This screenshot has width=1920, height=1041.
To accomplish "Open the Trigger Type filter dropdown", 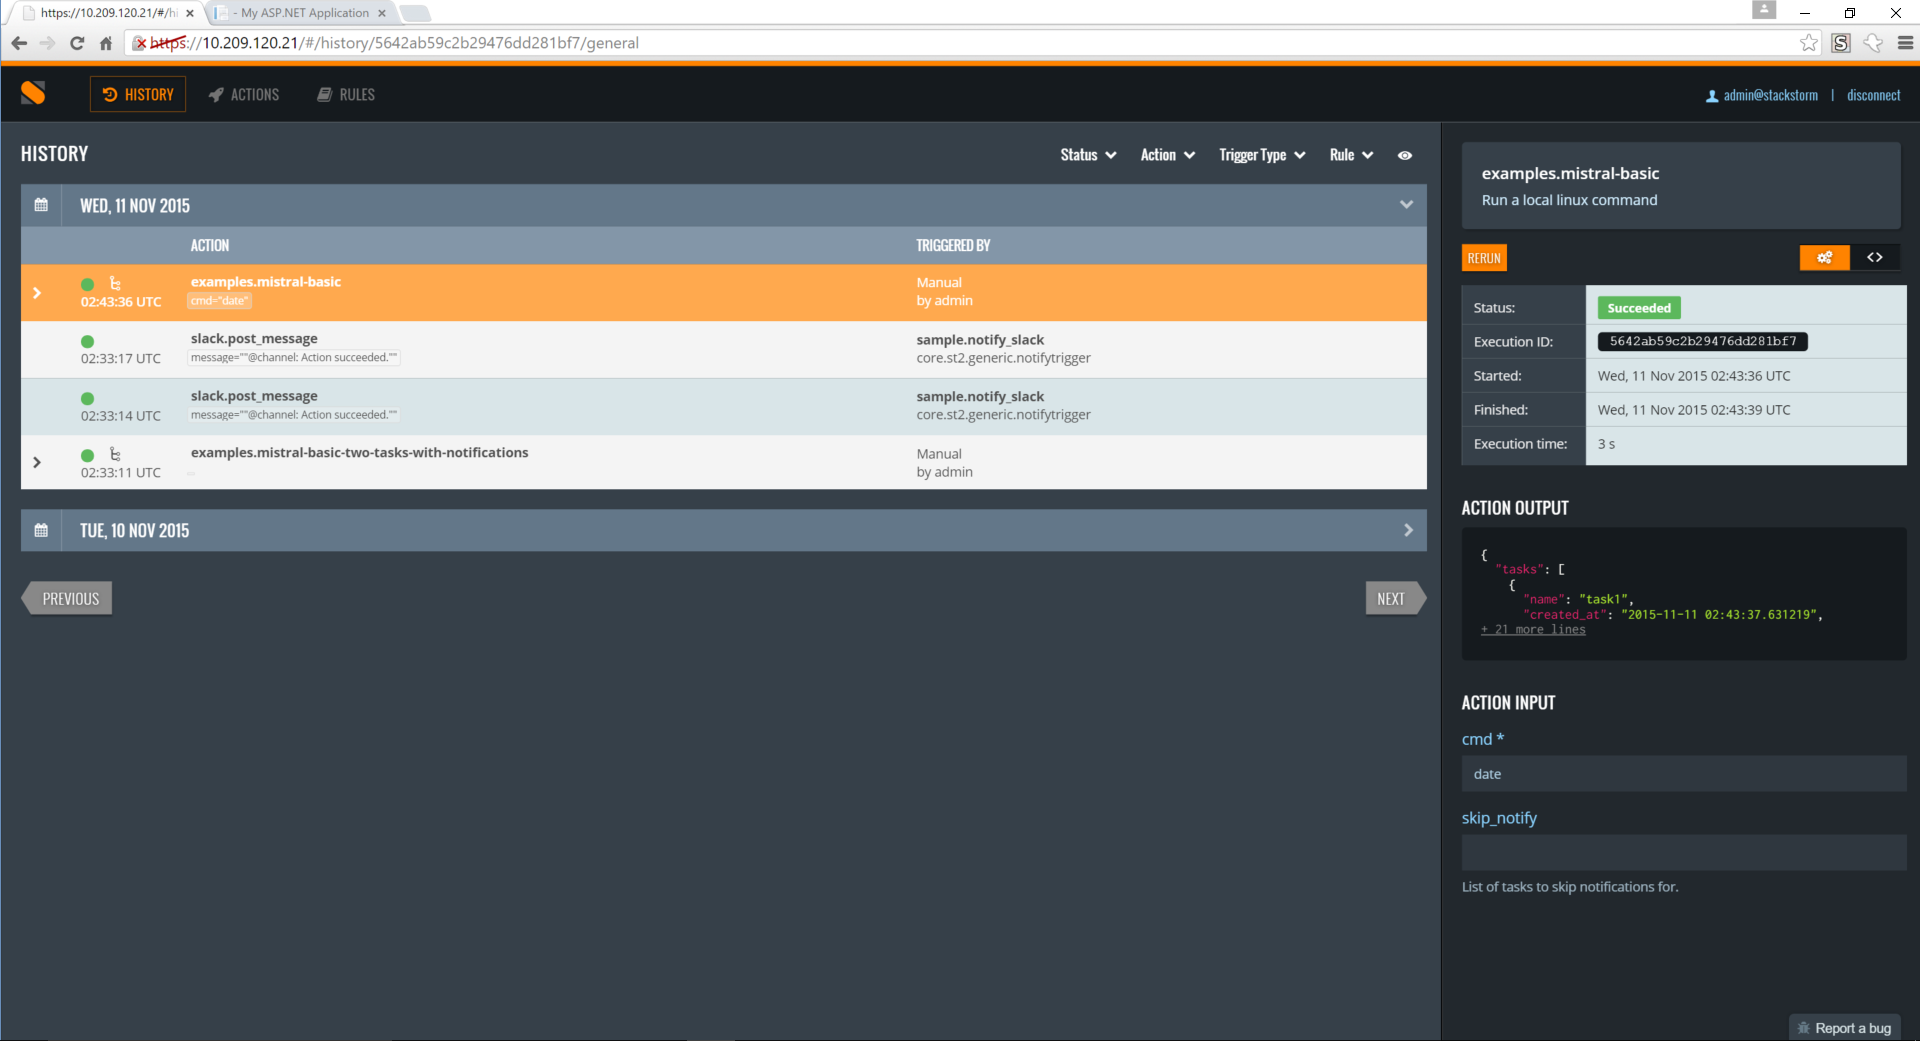I will coord(1260,155).
